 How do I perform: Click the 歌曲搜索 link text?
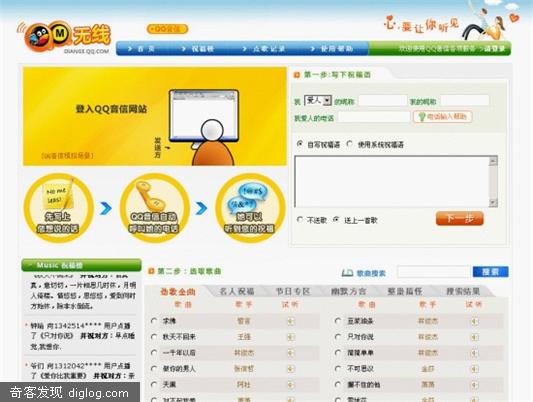(x=371, y=273)
